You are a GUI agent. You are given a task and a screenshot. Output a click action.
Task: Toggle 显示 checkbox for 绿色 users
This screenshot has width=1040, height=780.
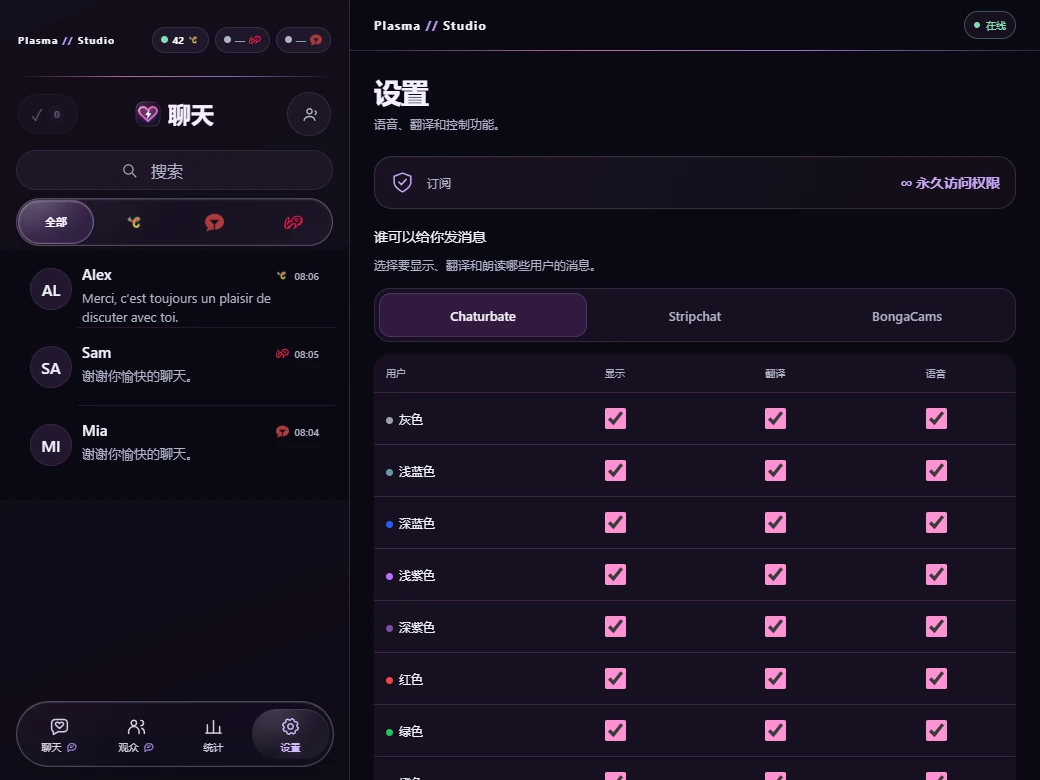click(x=616, y=730)
